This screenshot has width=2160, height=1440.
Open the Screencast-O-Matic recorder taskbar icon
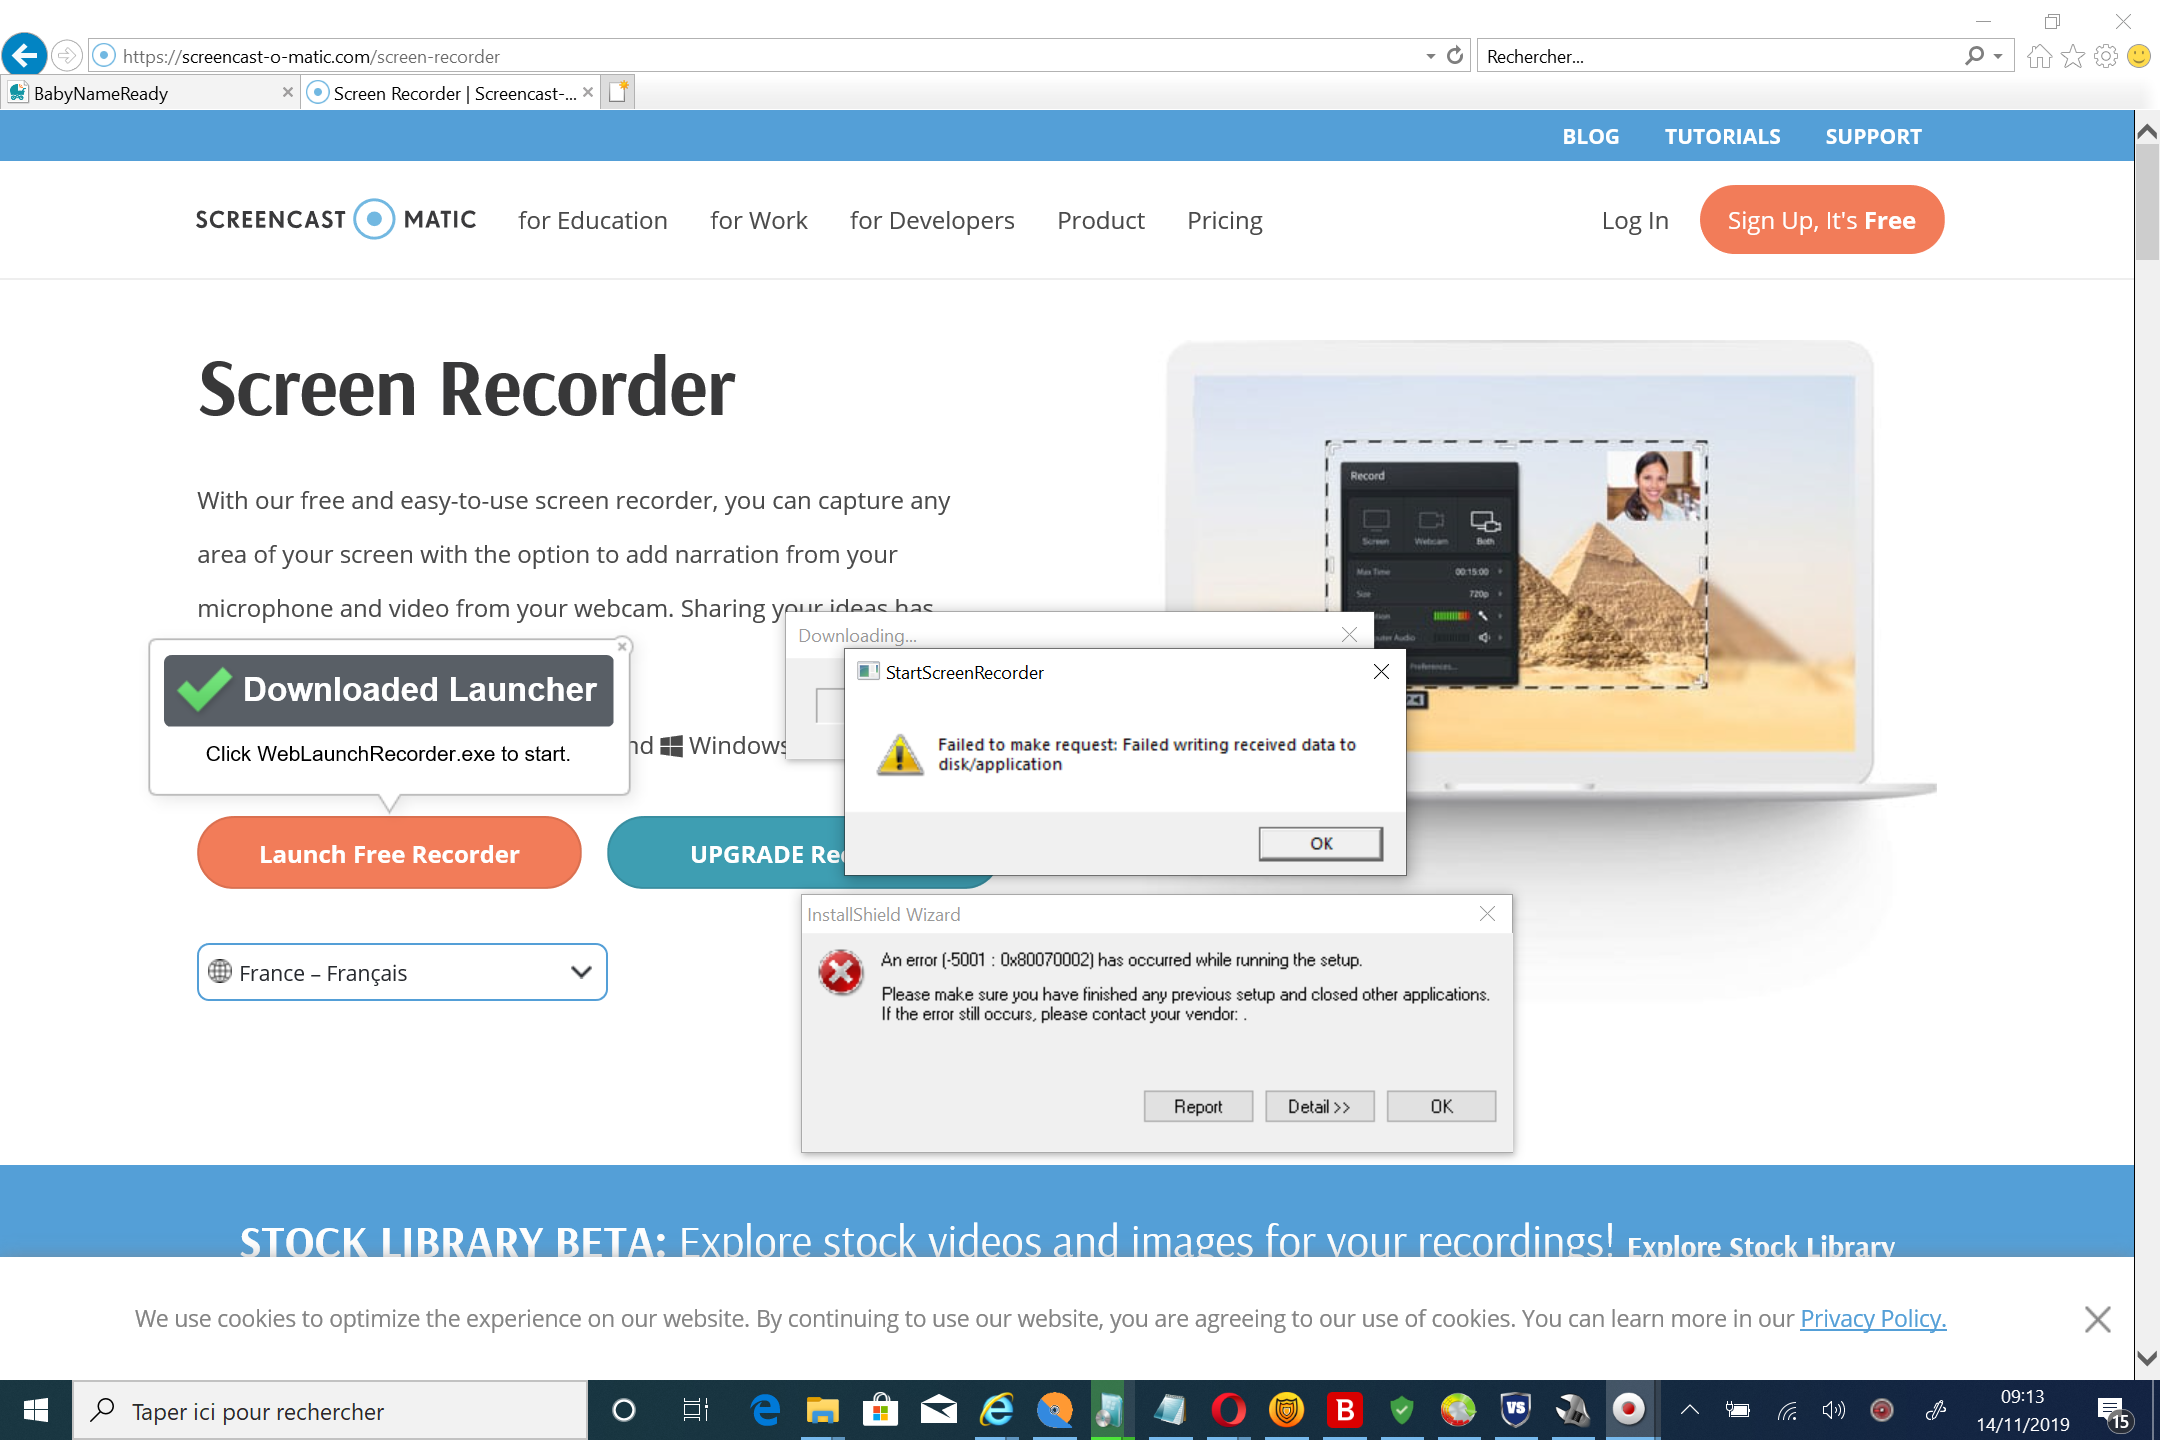1629,1410
